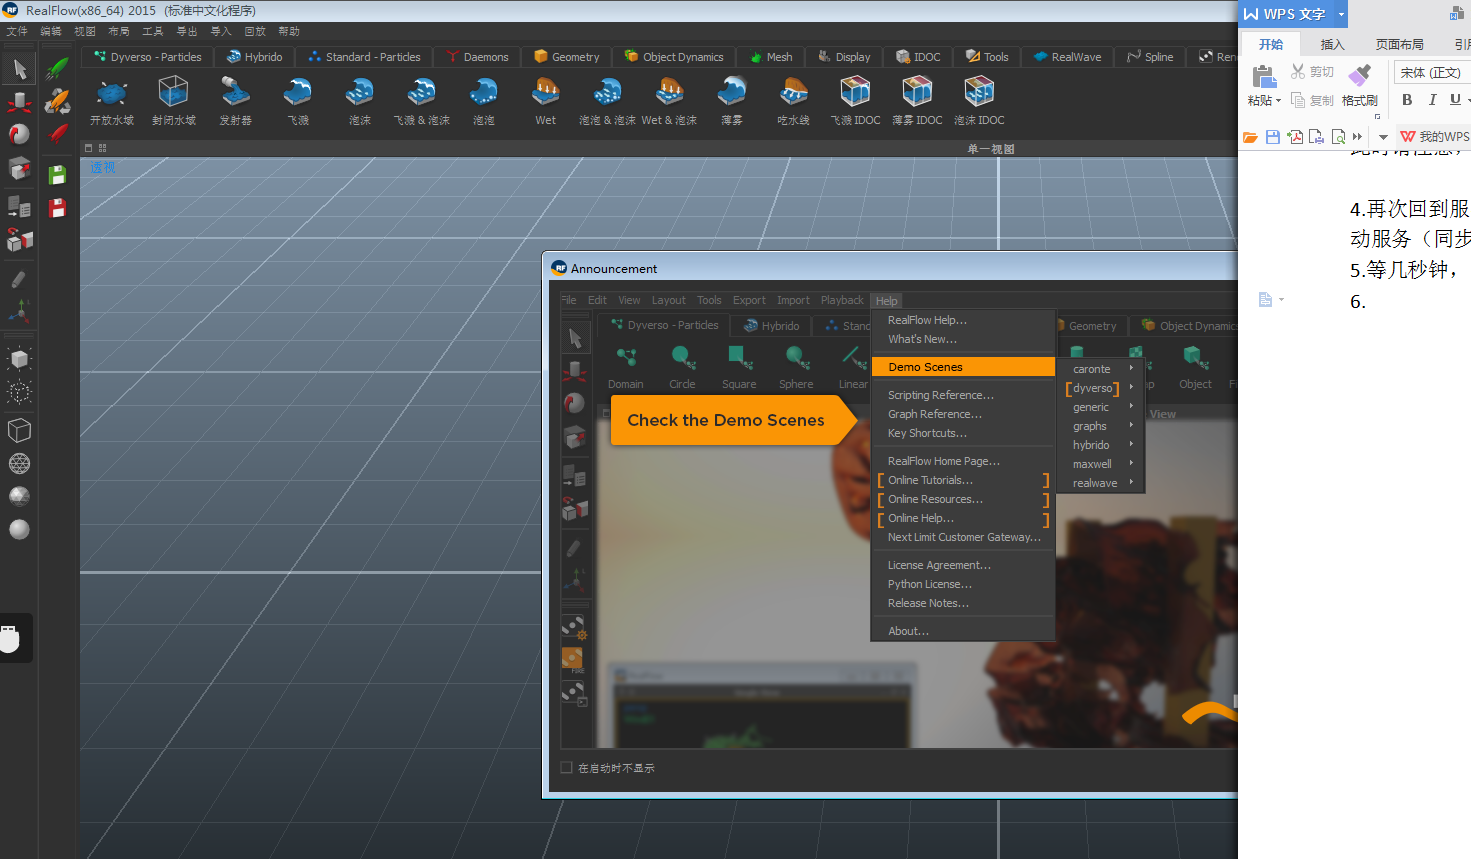Click the 薄雾 IDOC shelf icon

click(x=917, y=100)
